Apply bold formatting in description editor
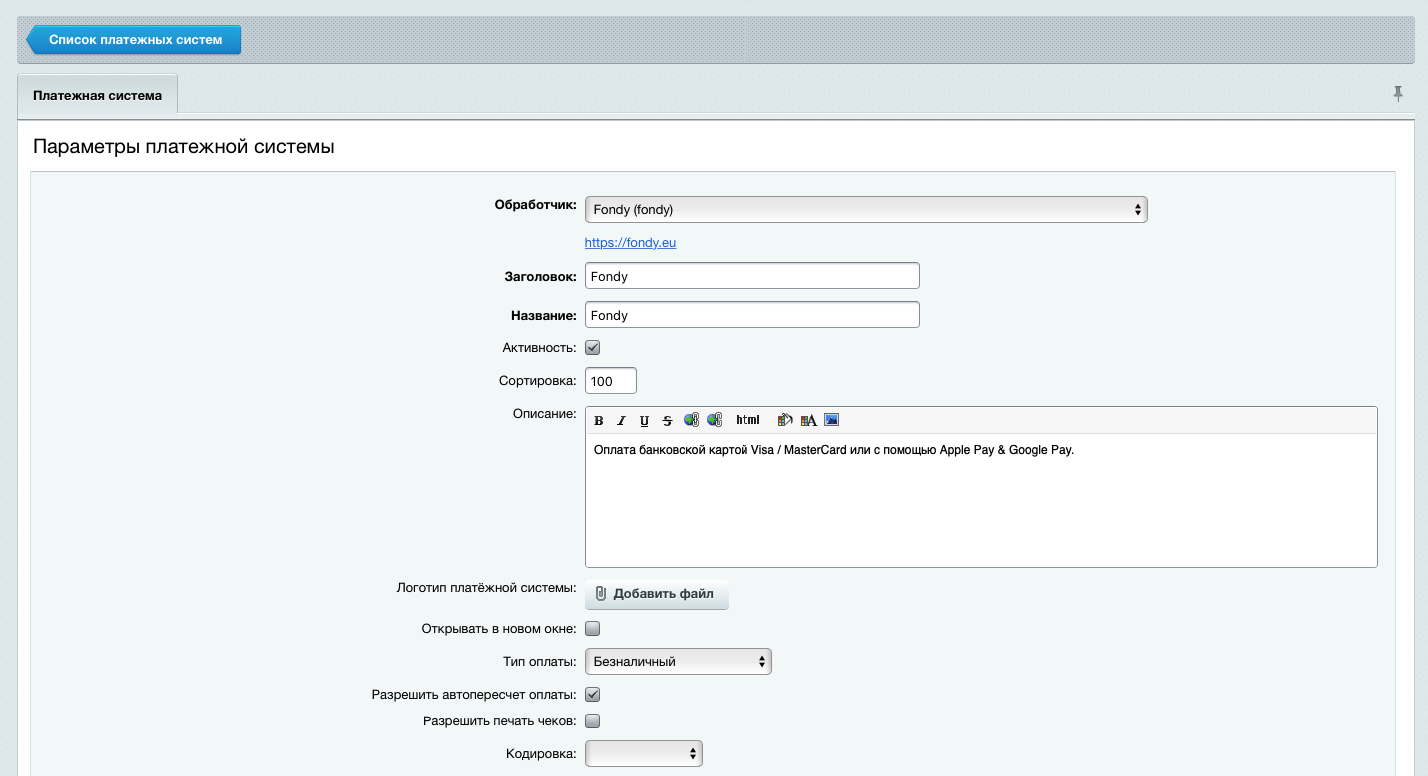 coord(598,420)
